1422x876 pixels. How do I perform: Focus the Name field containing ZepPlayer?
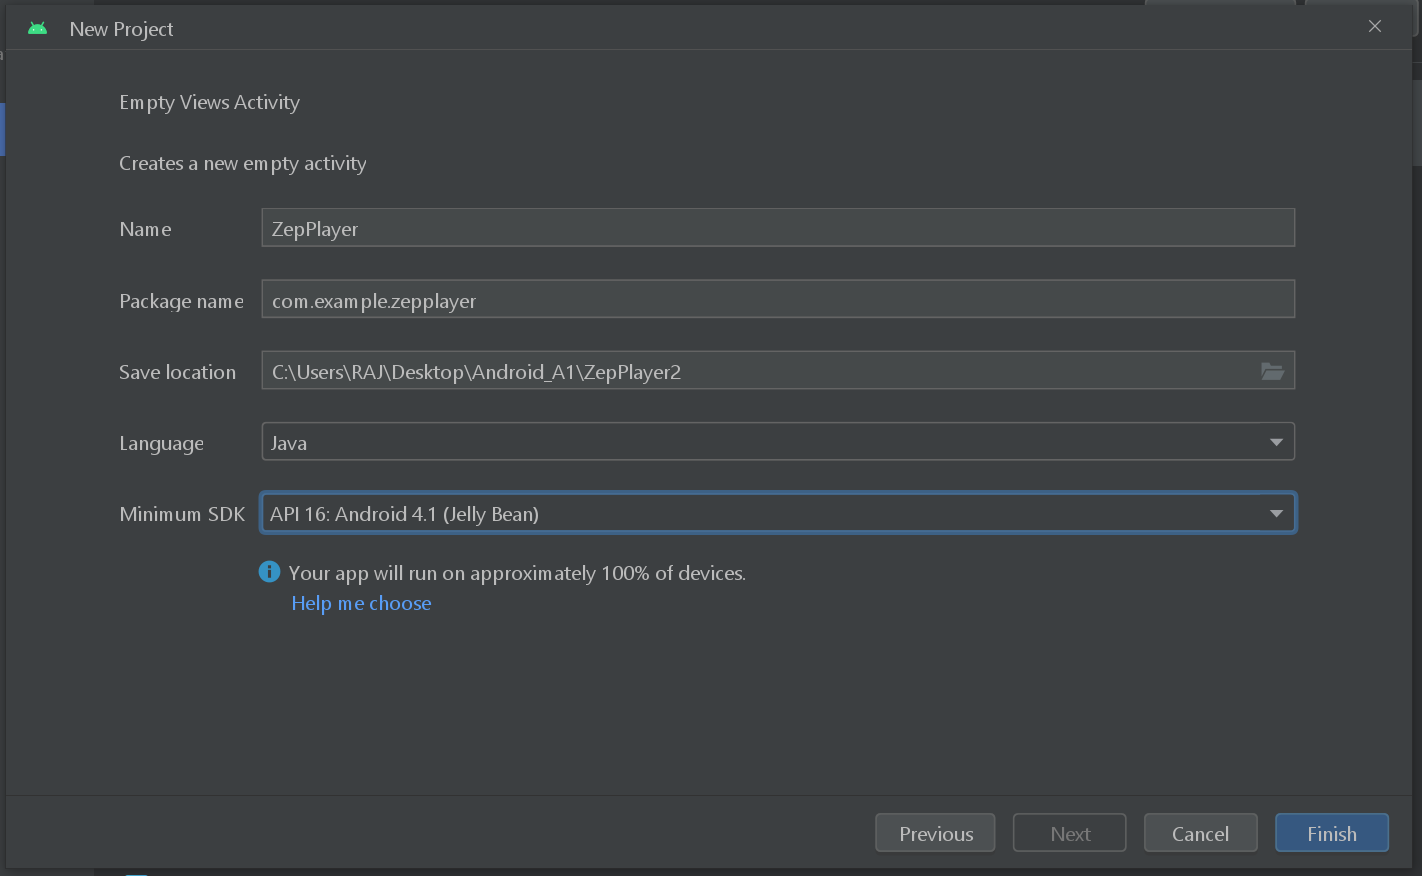(777, 228)
